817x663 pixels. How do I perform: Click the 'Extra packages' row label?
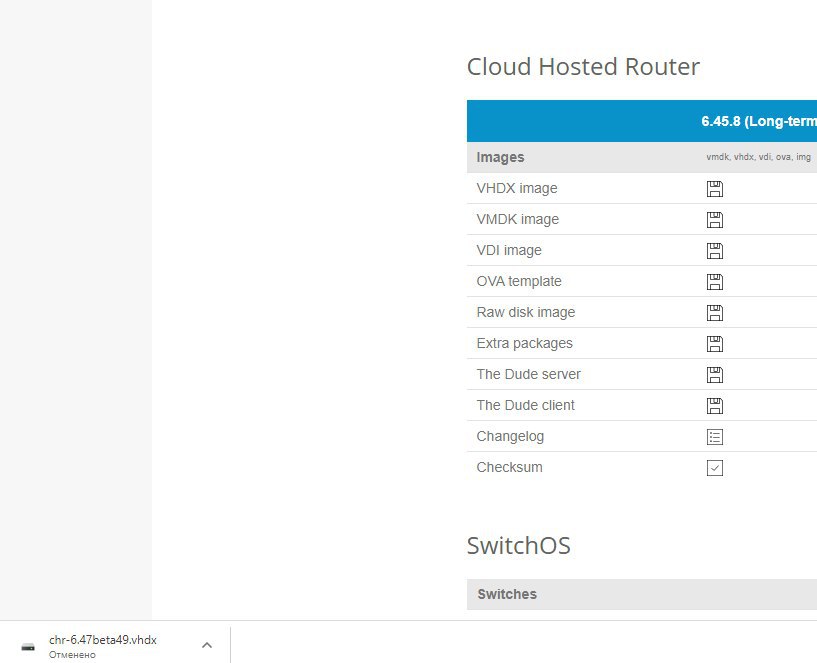(x=524, y=343)
